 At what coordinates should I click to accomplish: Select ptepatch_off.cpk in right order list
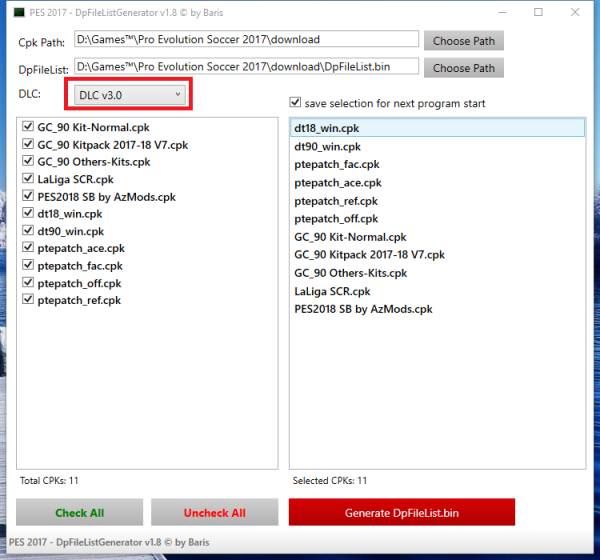(x=437, y=219)
